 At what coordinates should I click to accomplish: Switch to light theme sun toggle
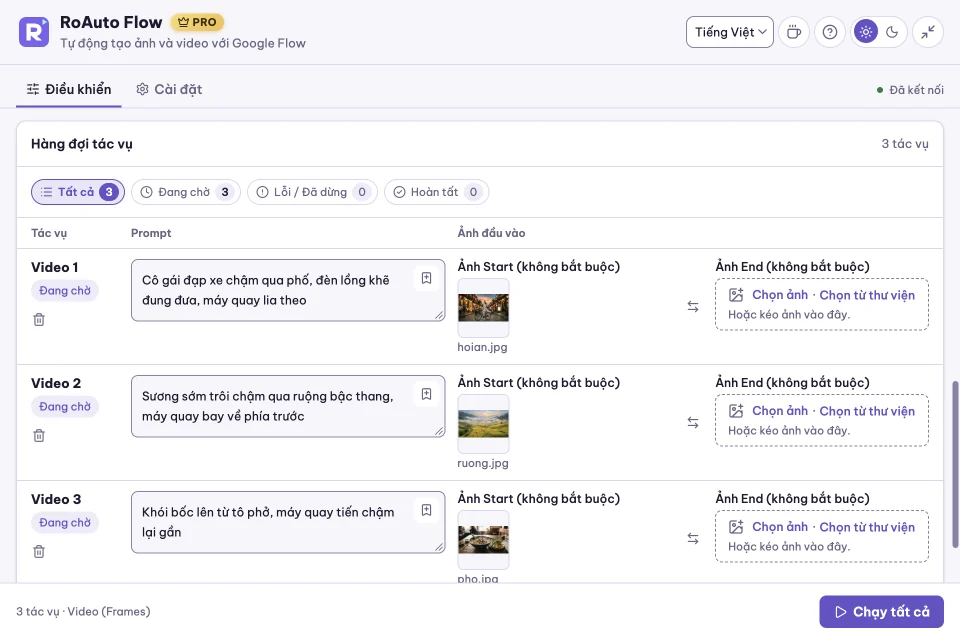click(866, 32)
